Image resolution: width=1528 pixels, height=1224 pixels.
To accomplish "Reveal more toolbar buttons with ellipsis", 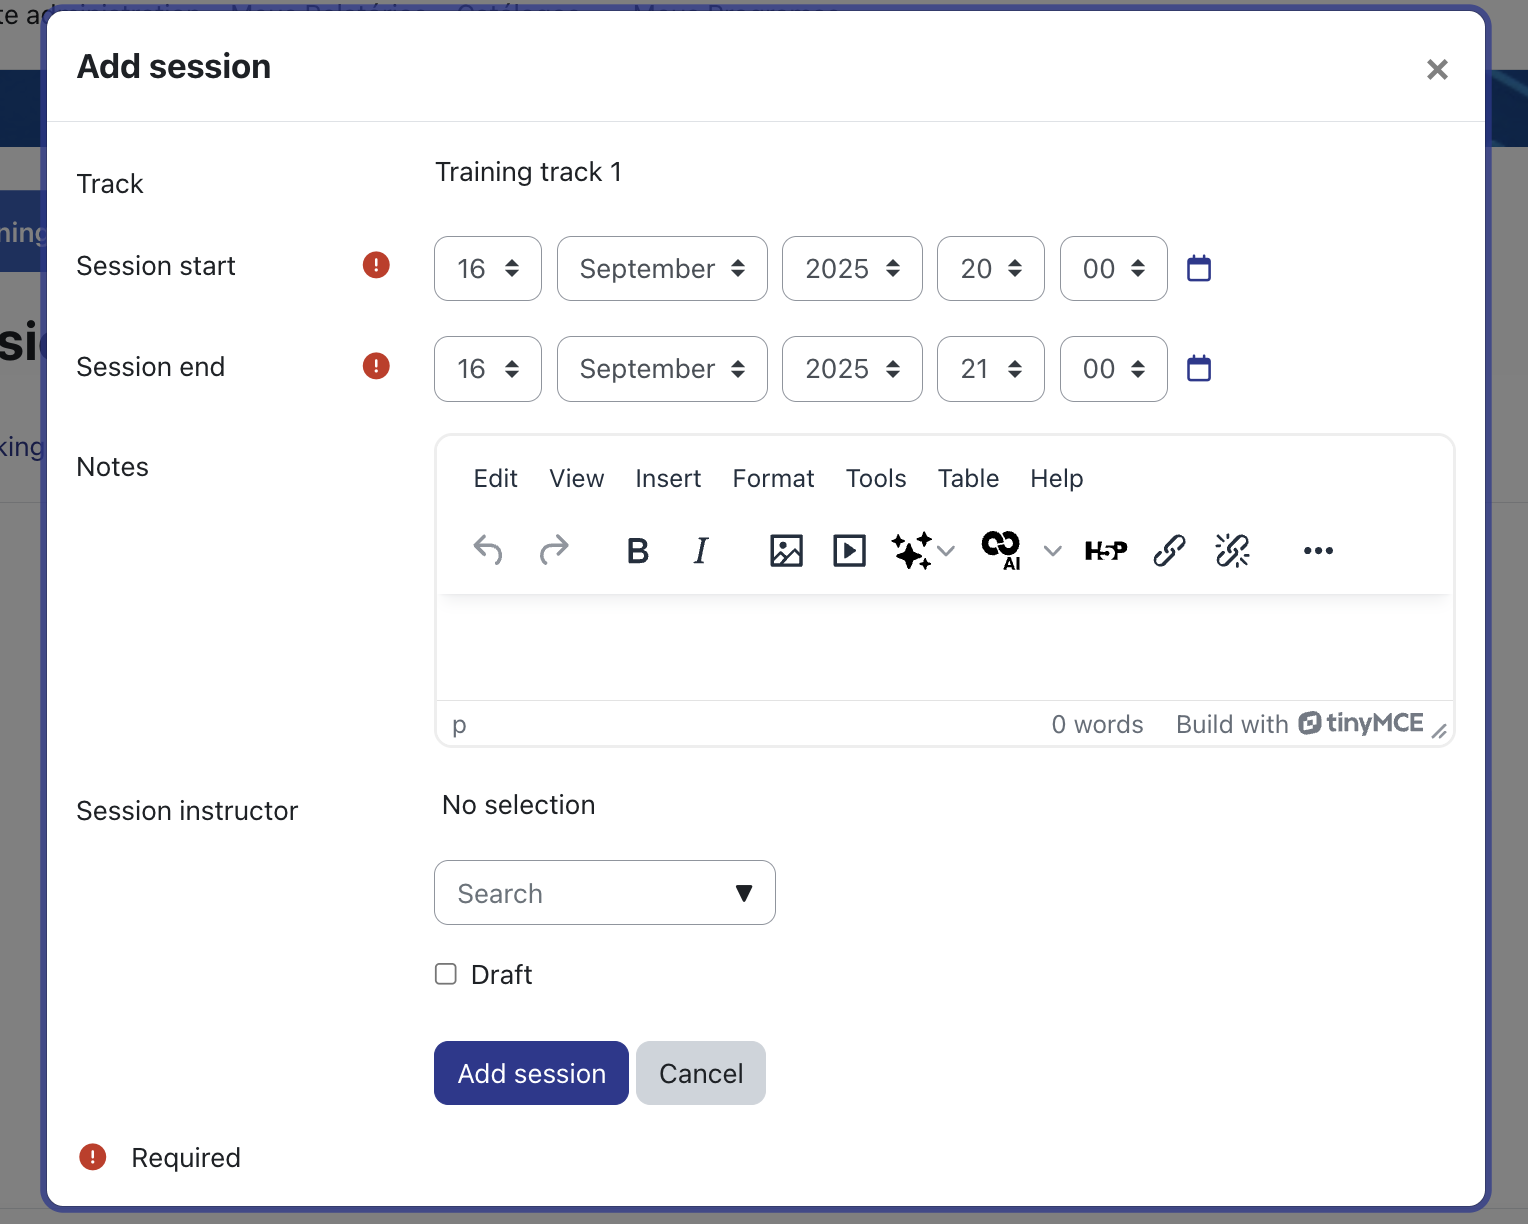I will [1318, 550].
